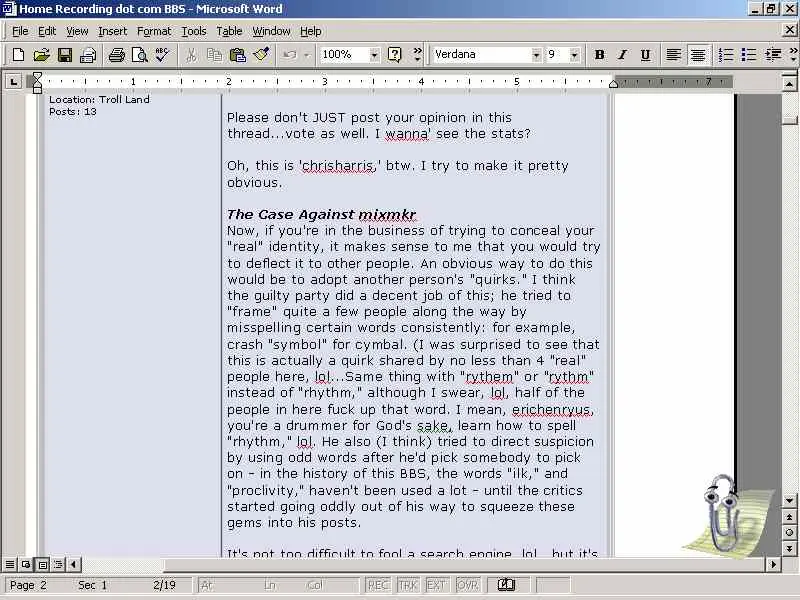The image size is (800, 600).
Task: Jump to next page double-arrow button
Action: [x=789, y=548]
